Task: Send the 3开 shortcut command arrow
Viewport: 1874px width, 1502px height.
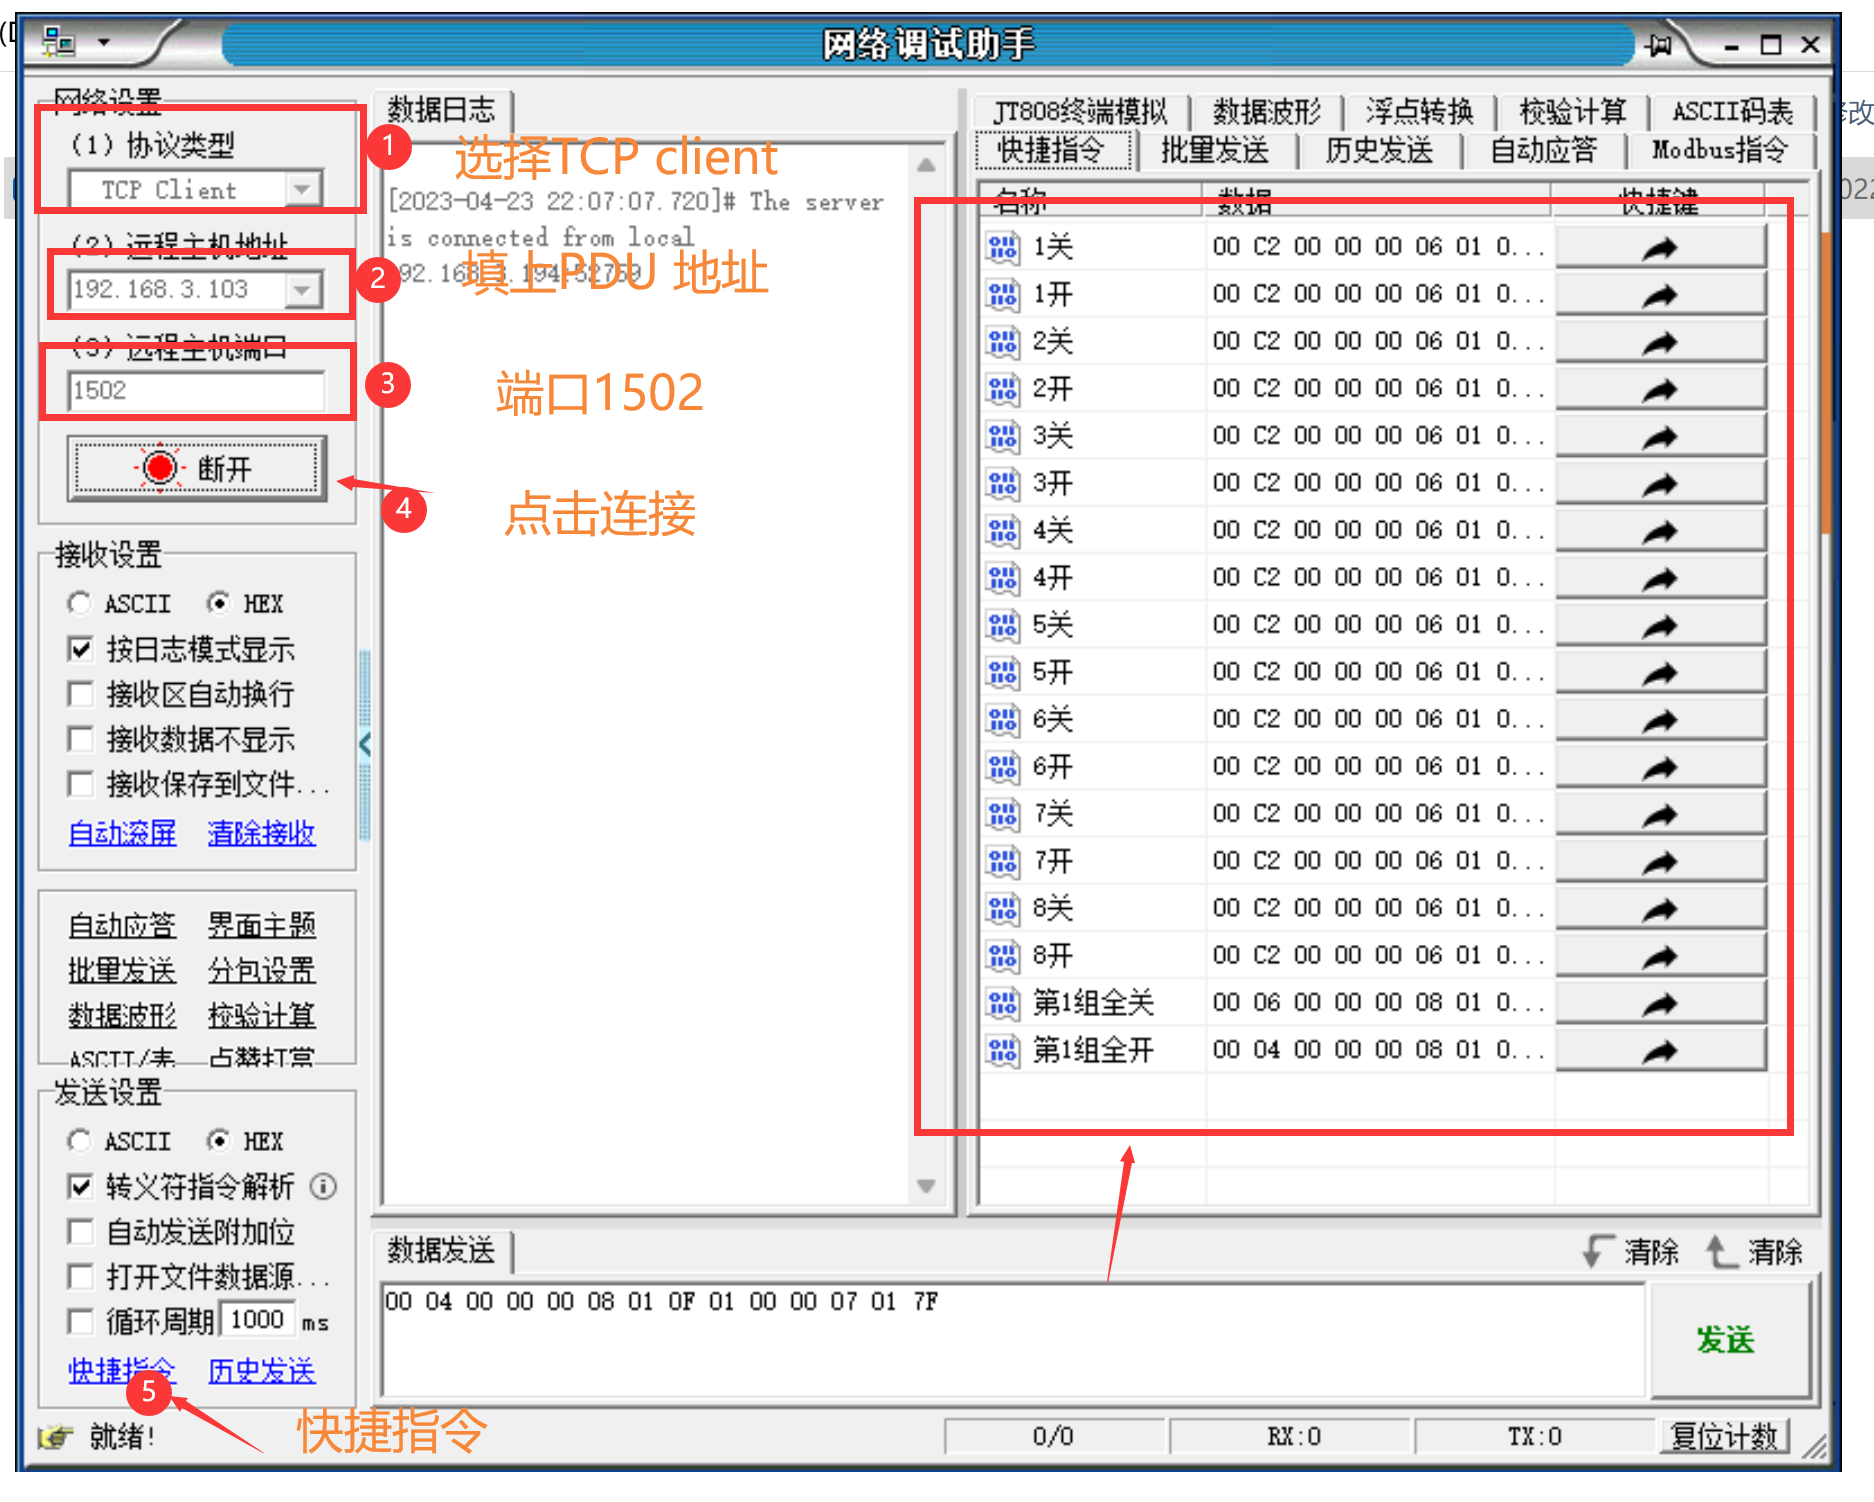Action: pos(1660,484)
